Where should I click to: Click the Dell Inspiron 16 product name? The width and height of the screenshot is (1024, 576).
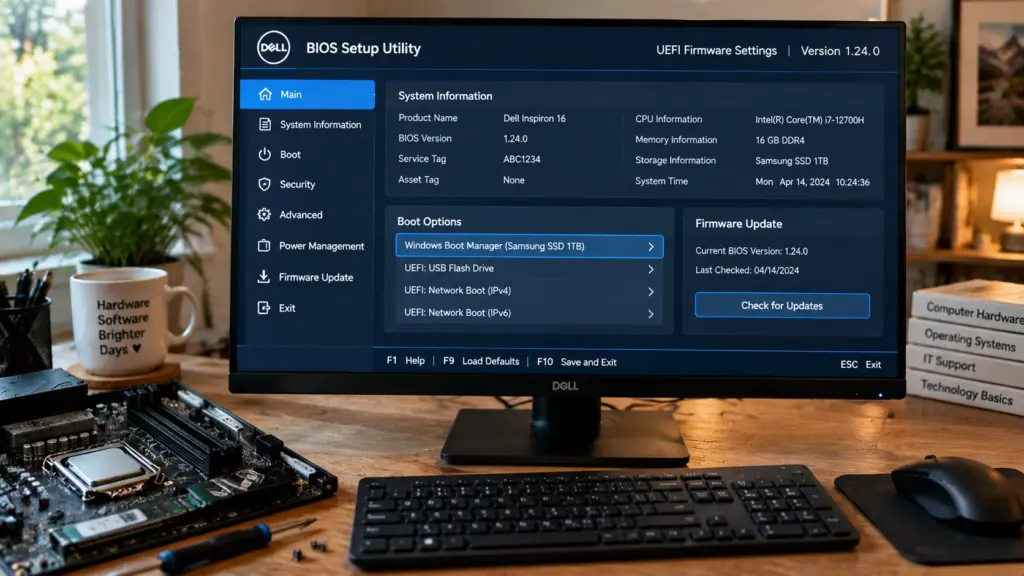534,118
